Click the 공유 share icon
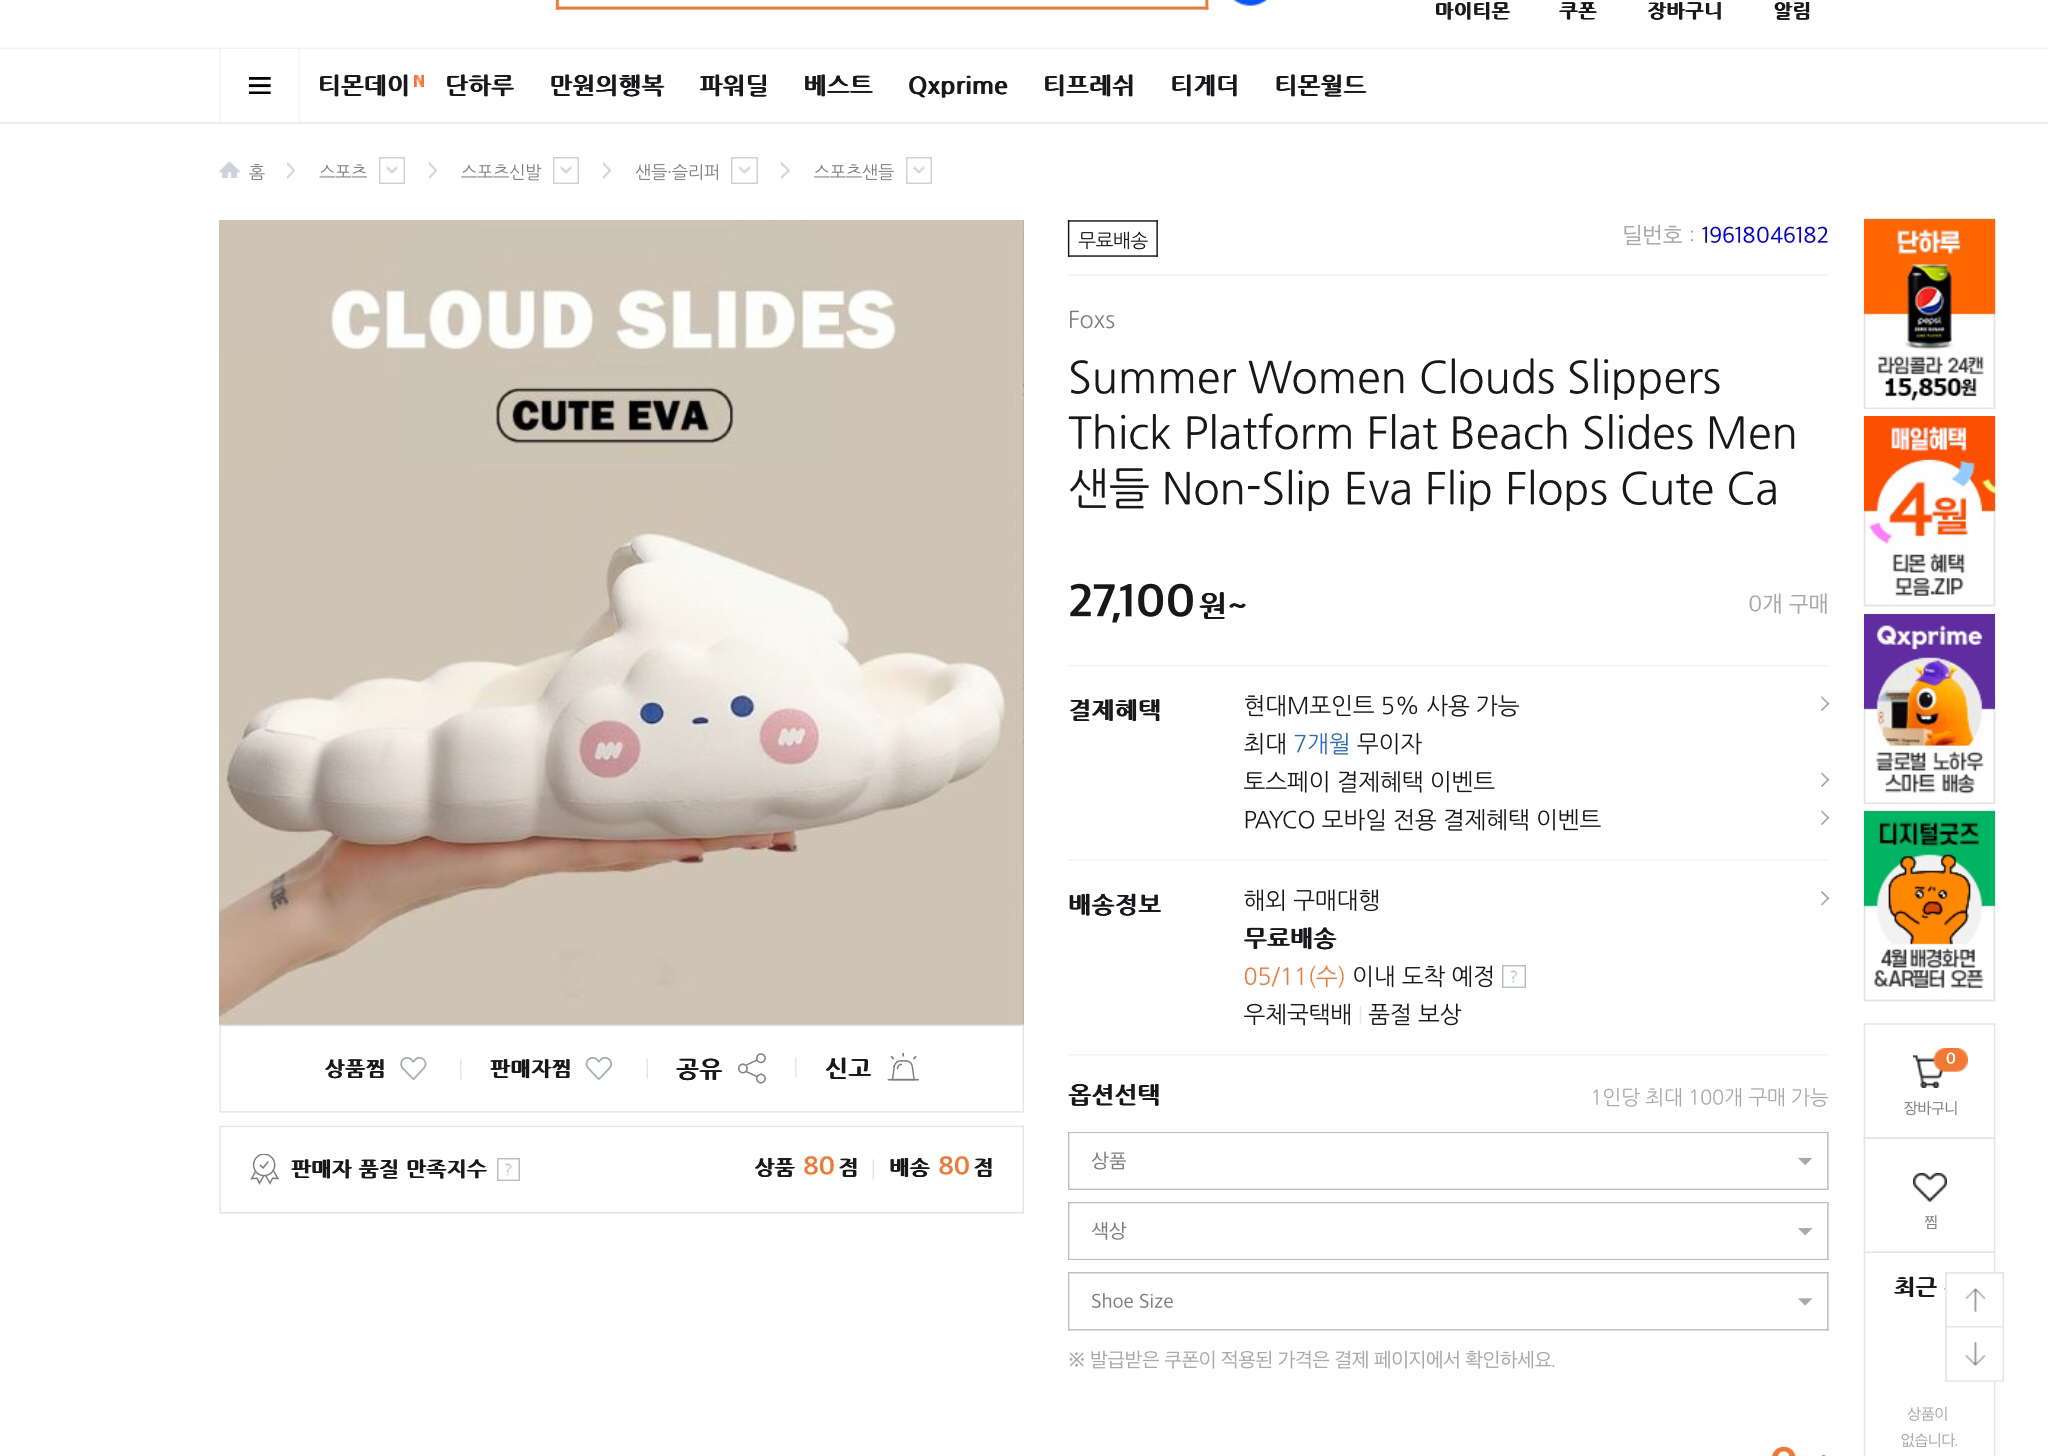Viewport: 2048px width, 1456px height. pos(752,1069)
